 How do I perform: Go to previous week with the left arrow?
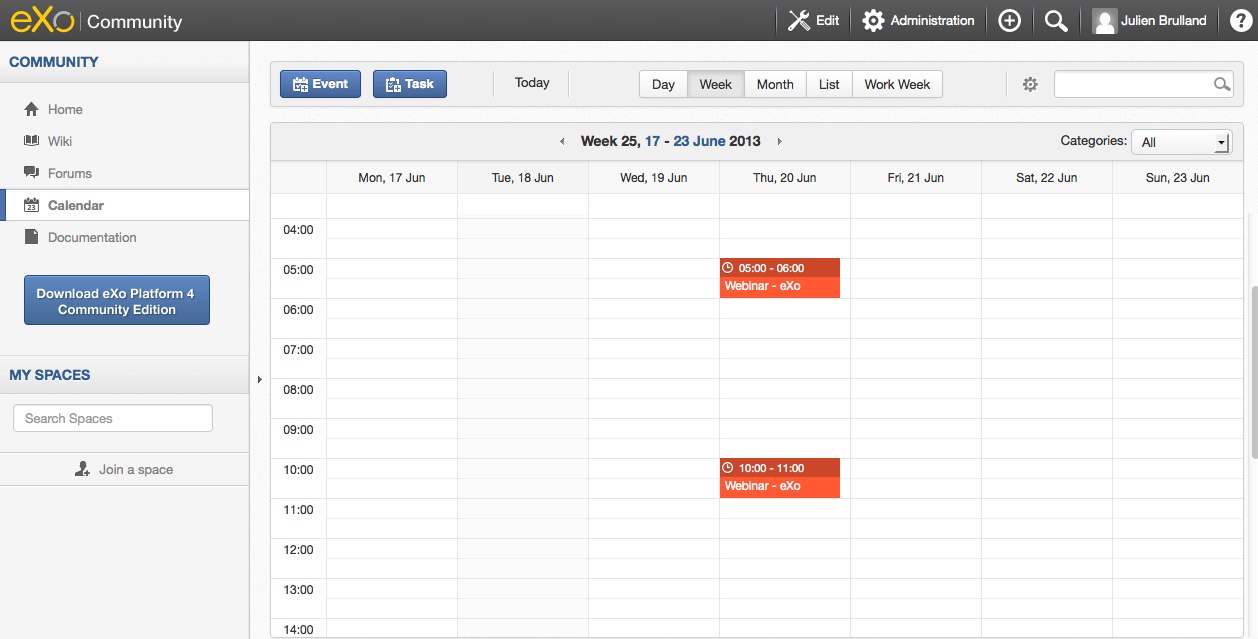[562, 142]
